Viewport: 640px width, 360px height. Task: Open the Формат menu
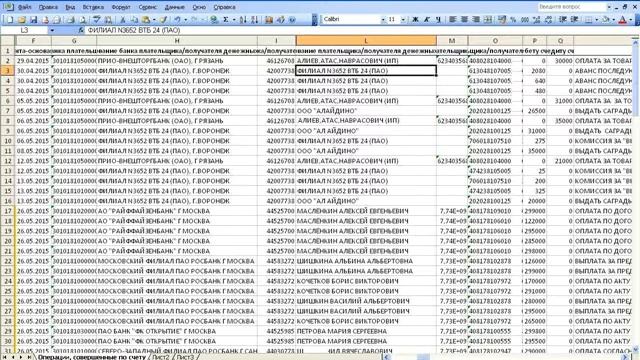121,7
